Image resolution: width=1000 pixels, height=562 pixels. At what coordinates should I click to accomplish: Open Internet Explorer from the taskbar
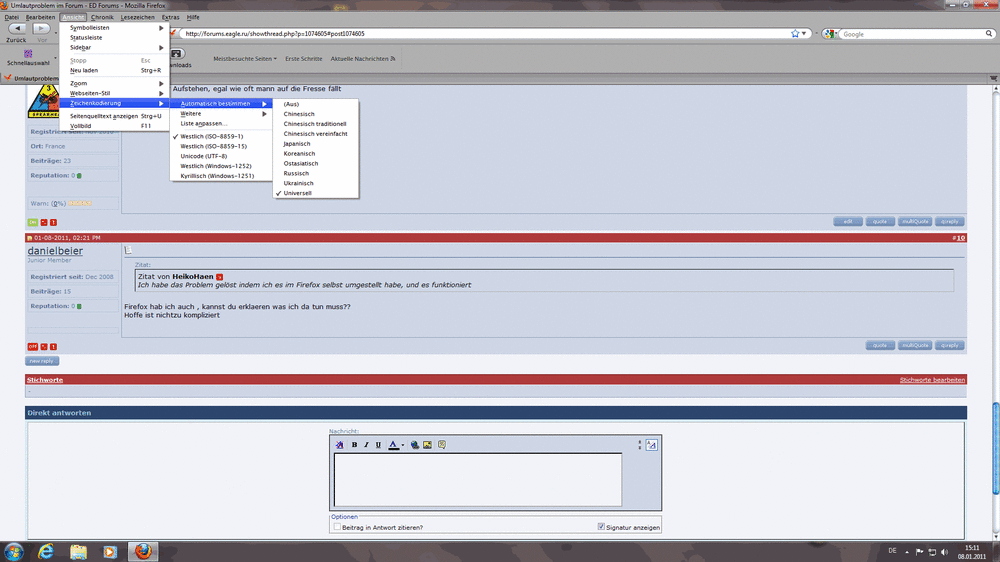(x=46, y=552)
